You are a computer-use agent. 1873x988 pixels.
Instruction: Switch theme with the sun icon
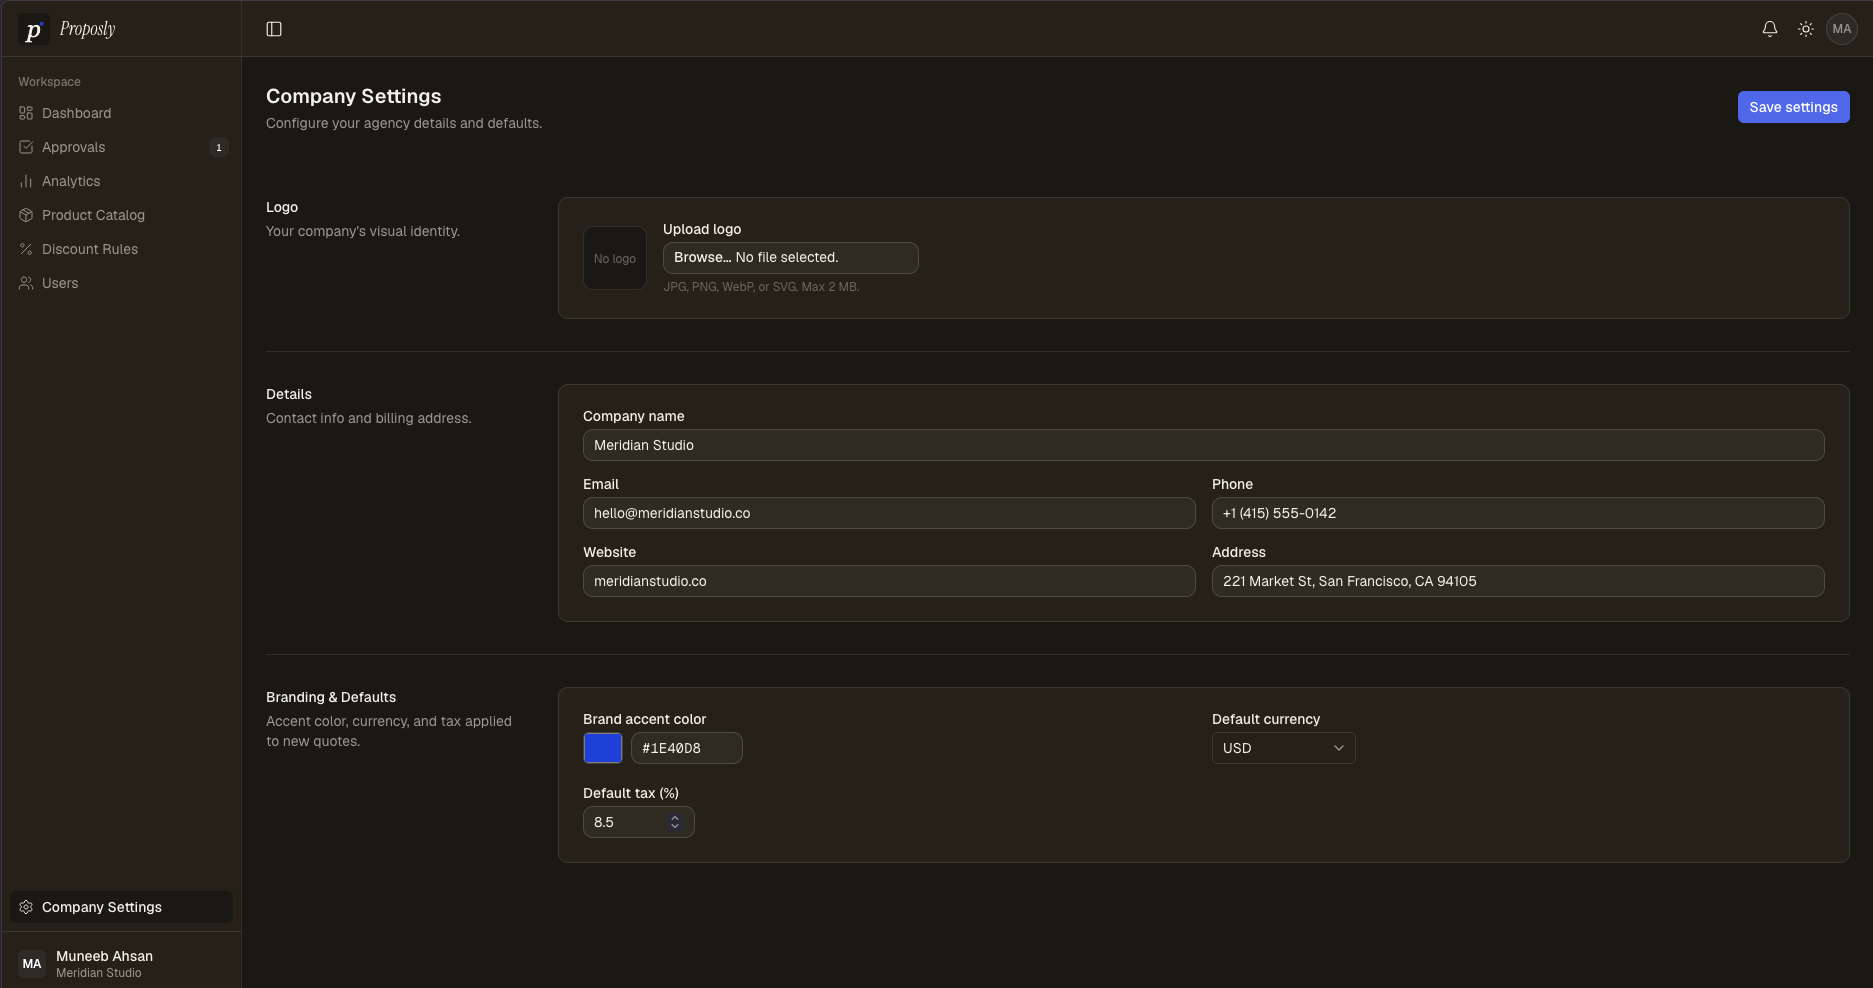[1806, 29]
